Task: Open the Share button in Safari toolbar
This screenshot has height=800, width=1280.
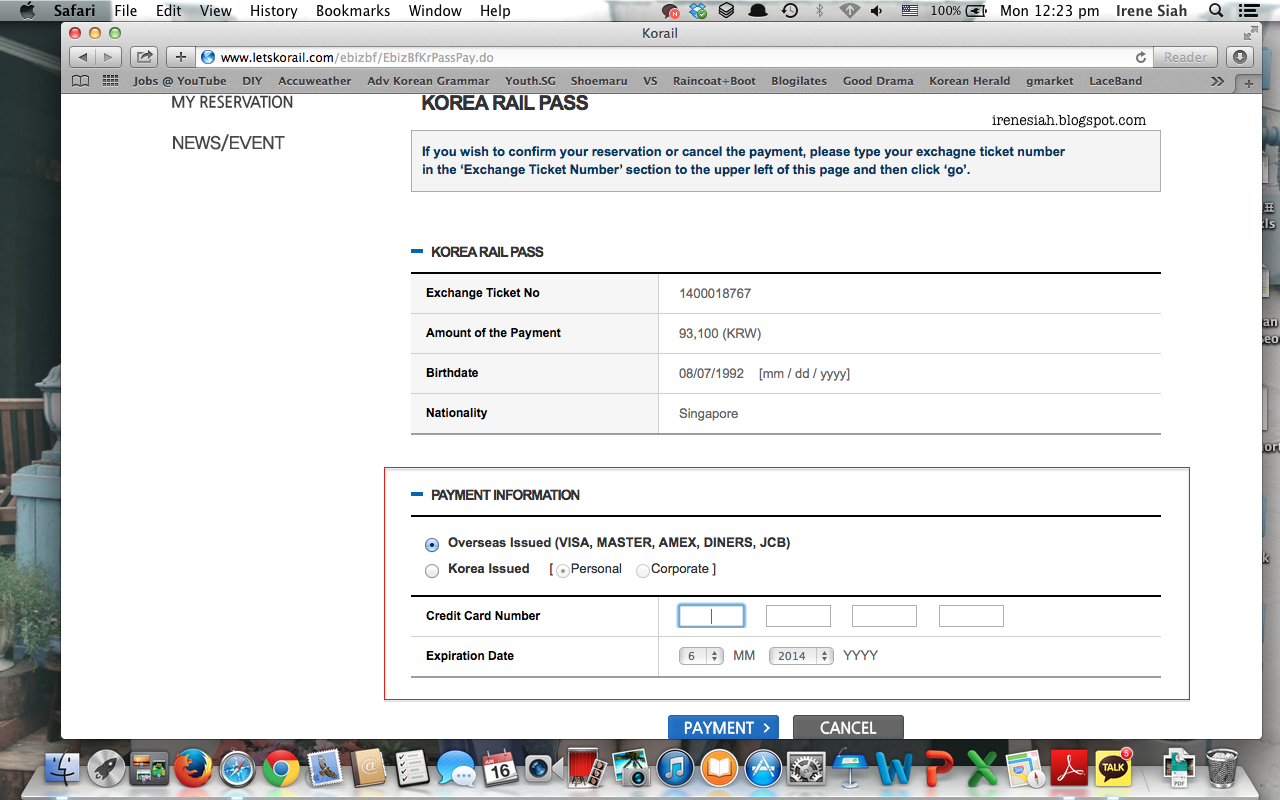Action: (144, 57)
